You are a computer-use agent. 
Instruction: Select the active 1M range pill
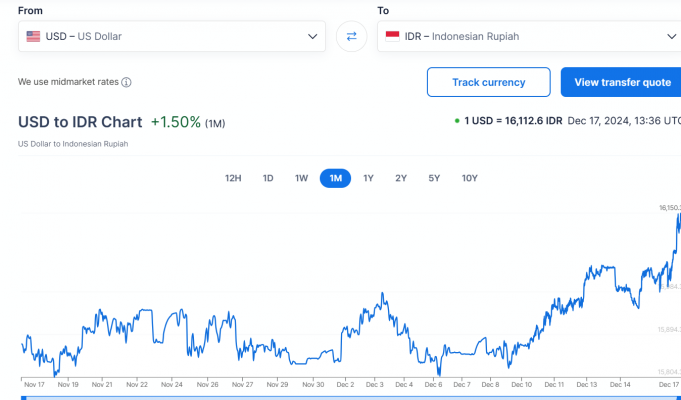(335, 178)
